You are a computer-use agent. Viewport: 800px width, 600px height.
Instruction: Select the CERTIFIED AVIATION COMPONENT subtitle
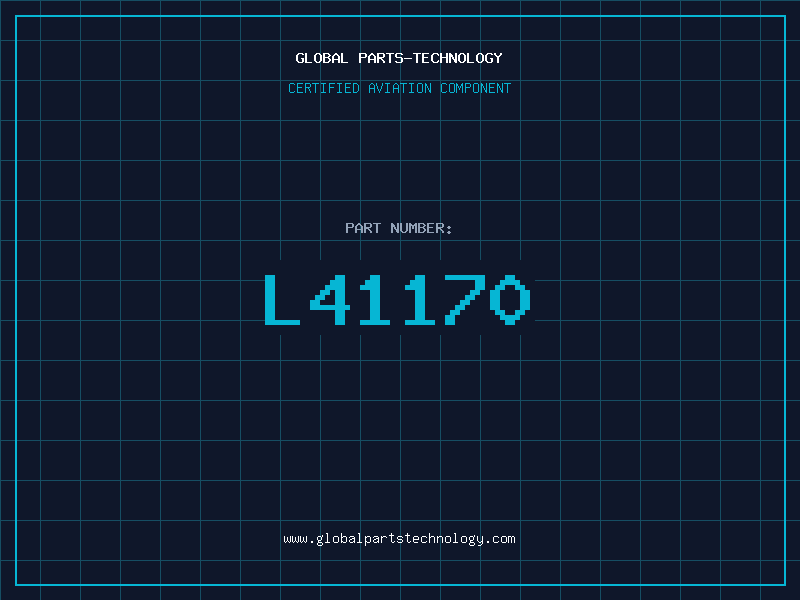tap(399, 88)
